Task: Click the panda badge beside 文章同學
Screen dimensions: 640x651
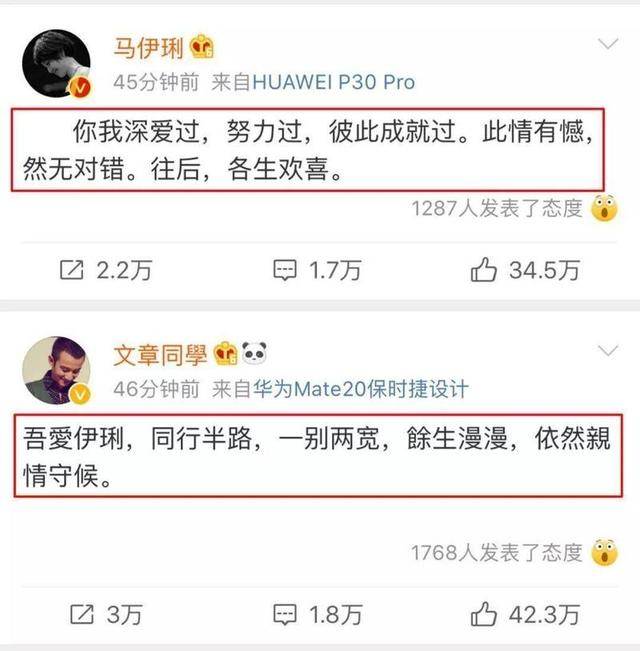Action: click(x=254, y=353)
